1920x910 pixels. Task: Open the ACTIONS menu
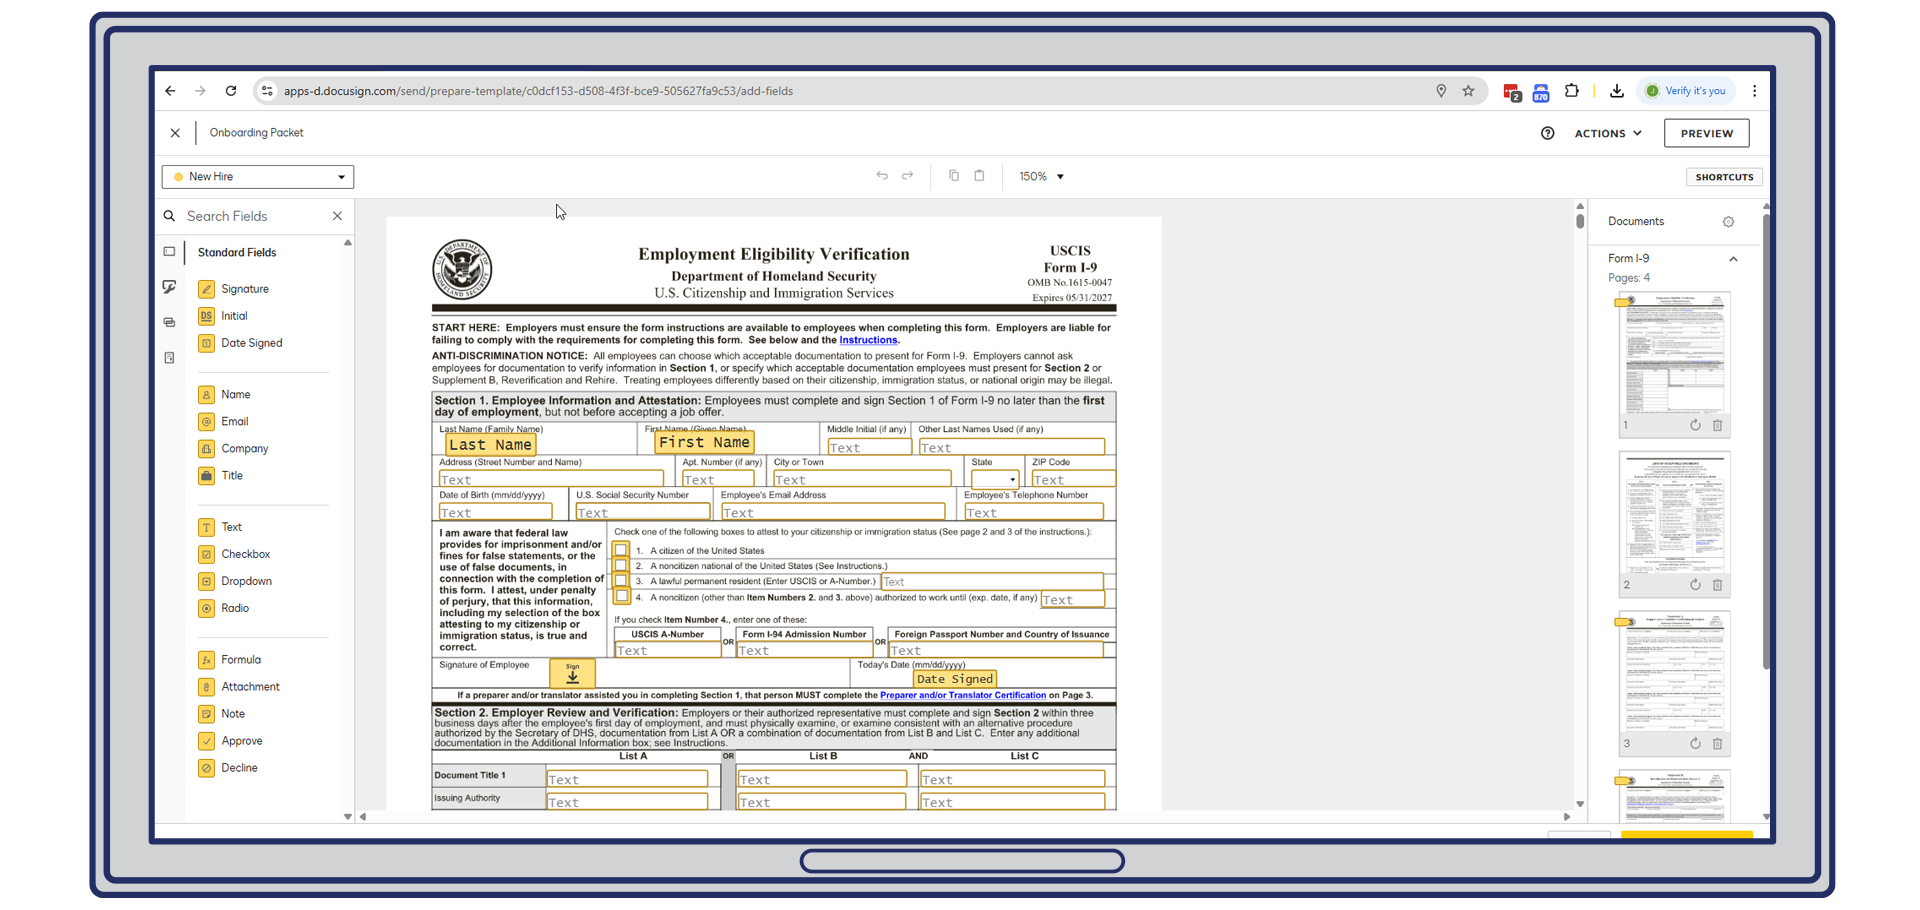click(x=1606, y=132)
